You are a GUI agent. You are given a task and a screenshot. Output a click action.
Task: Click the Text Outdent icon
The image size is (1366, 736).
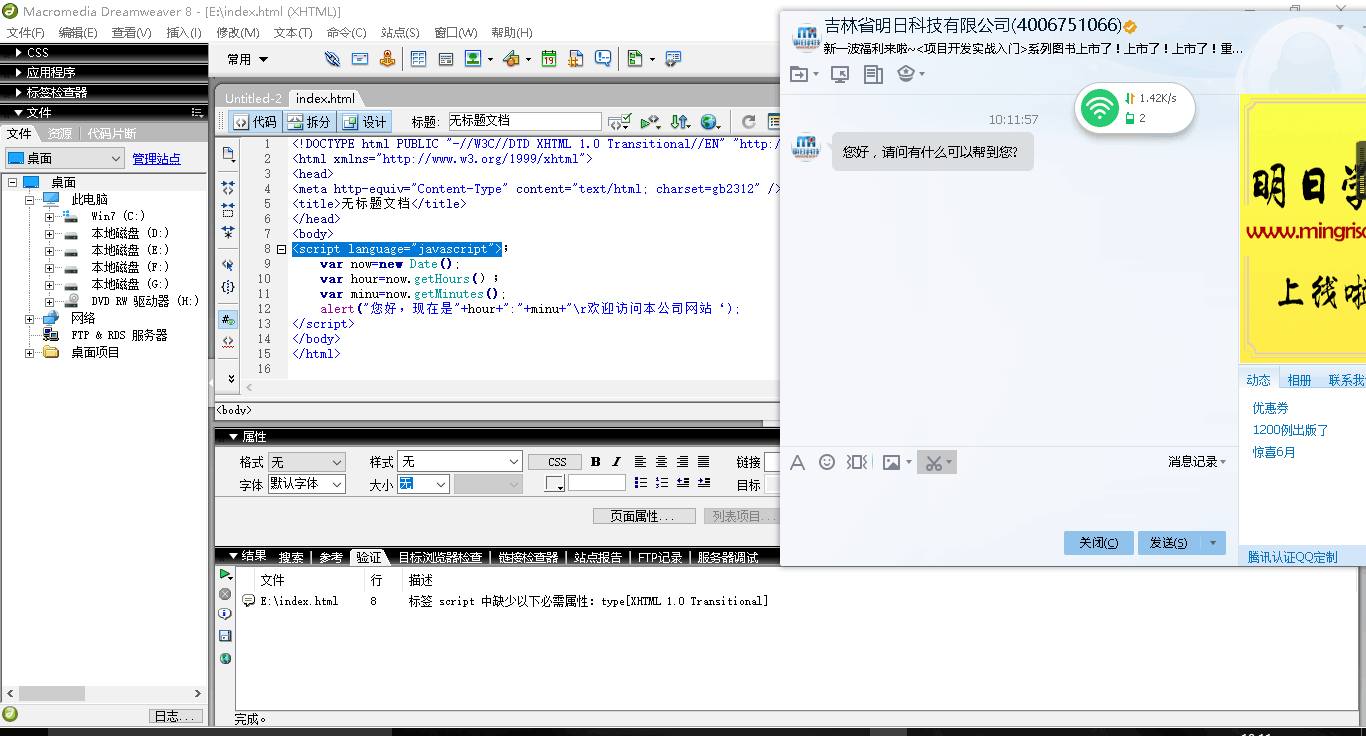coord(683,483)
